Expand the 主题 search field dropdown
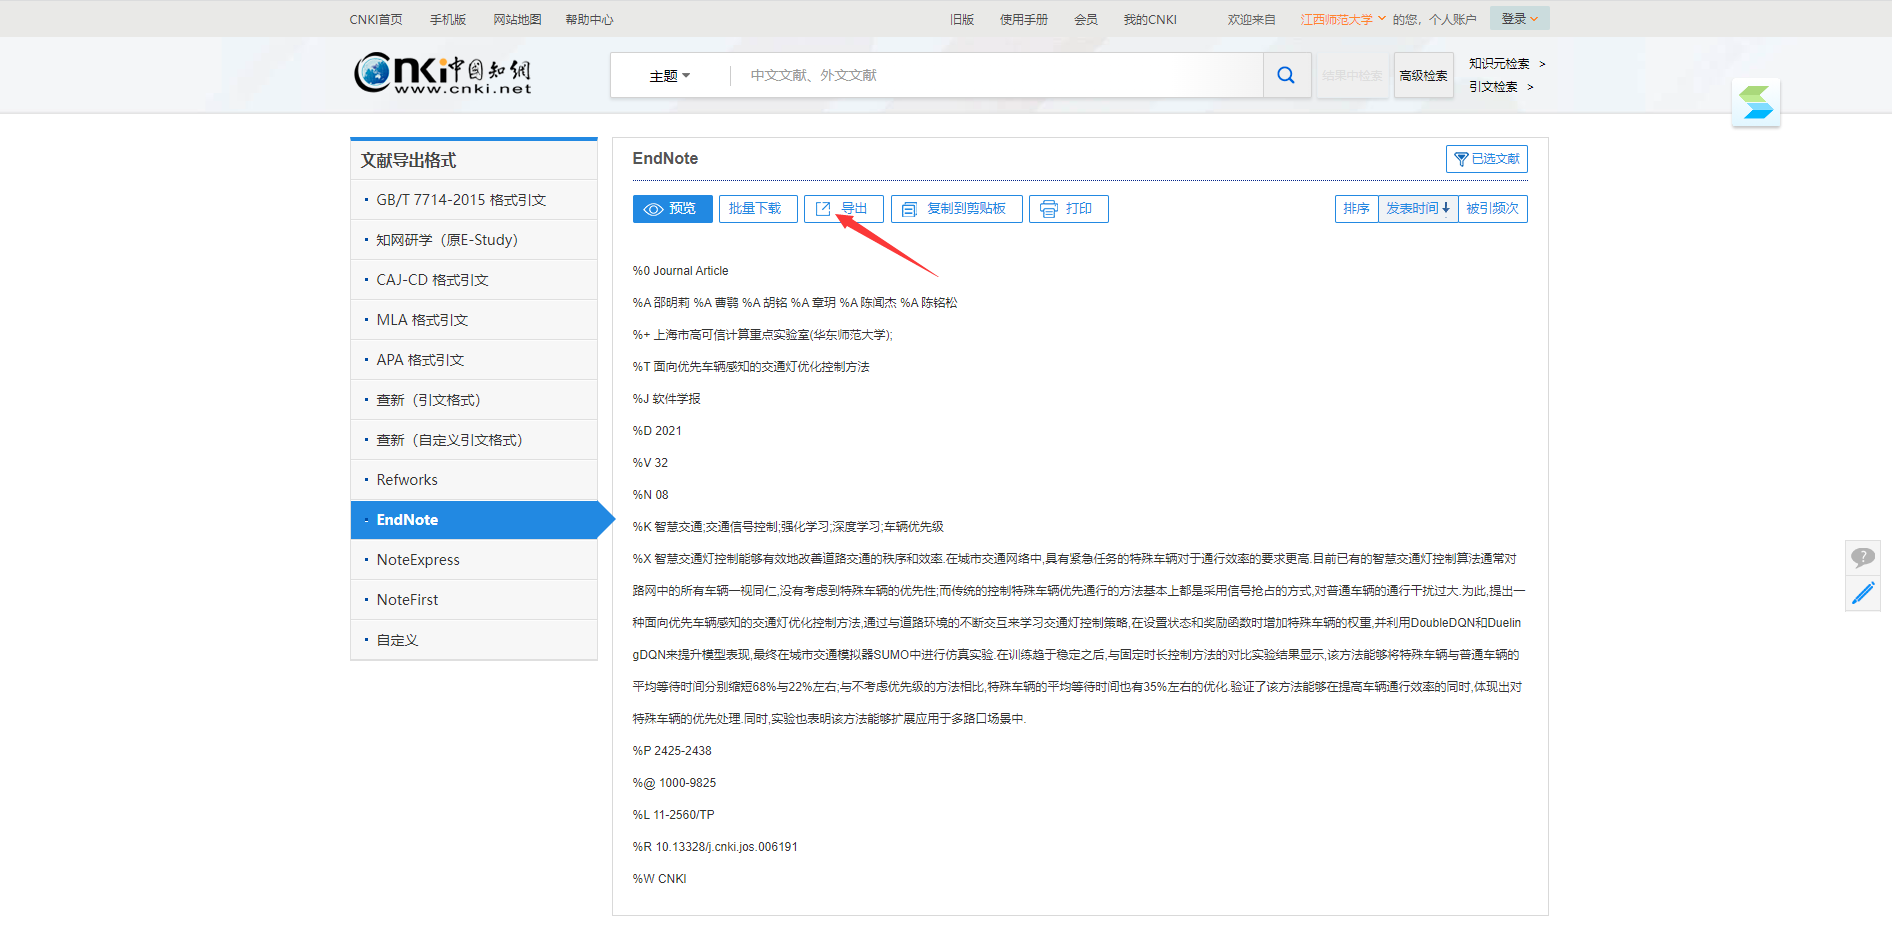The height and width of the screenshot is (928, 1892). [x=669, y=76]
